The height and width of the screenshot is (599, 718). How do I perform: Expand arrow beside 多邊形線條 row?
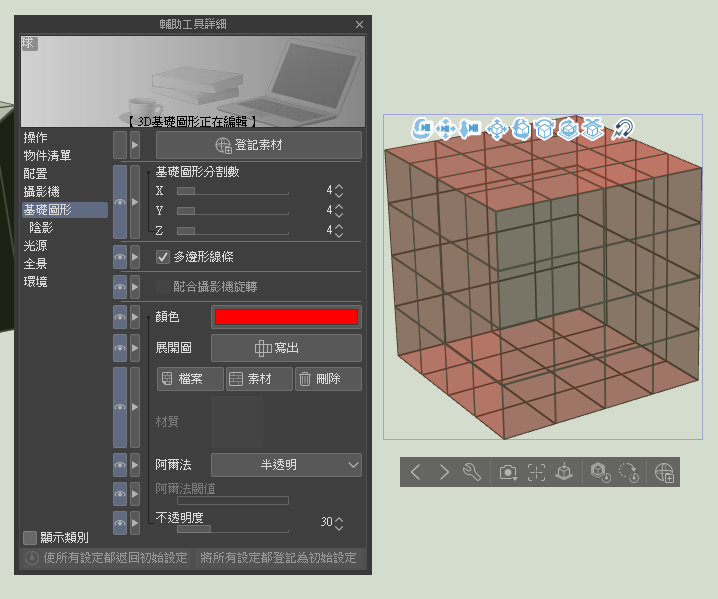point(135,257)
